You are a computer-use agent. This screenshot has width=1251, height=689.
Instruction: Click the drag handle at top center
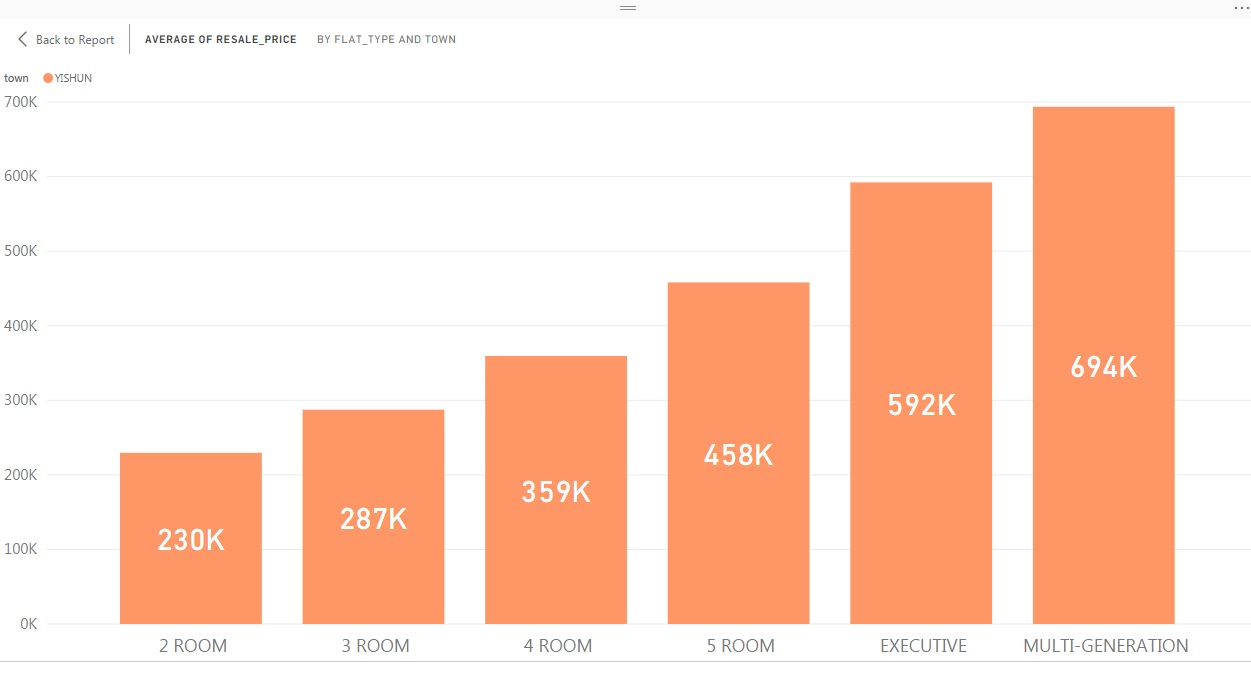[627, 7]
